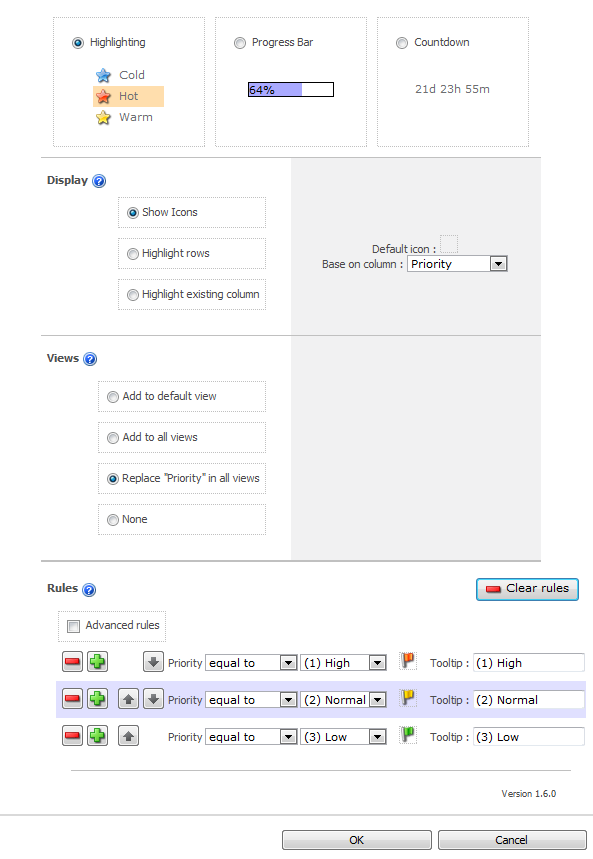Click the Rules help question icon
Screen dimensions: 593x859
point(89,589)
